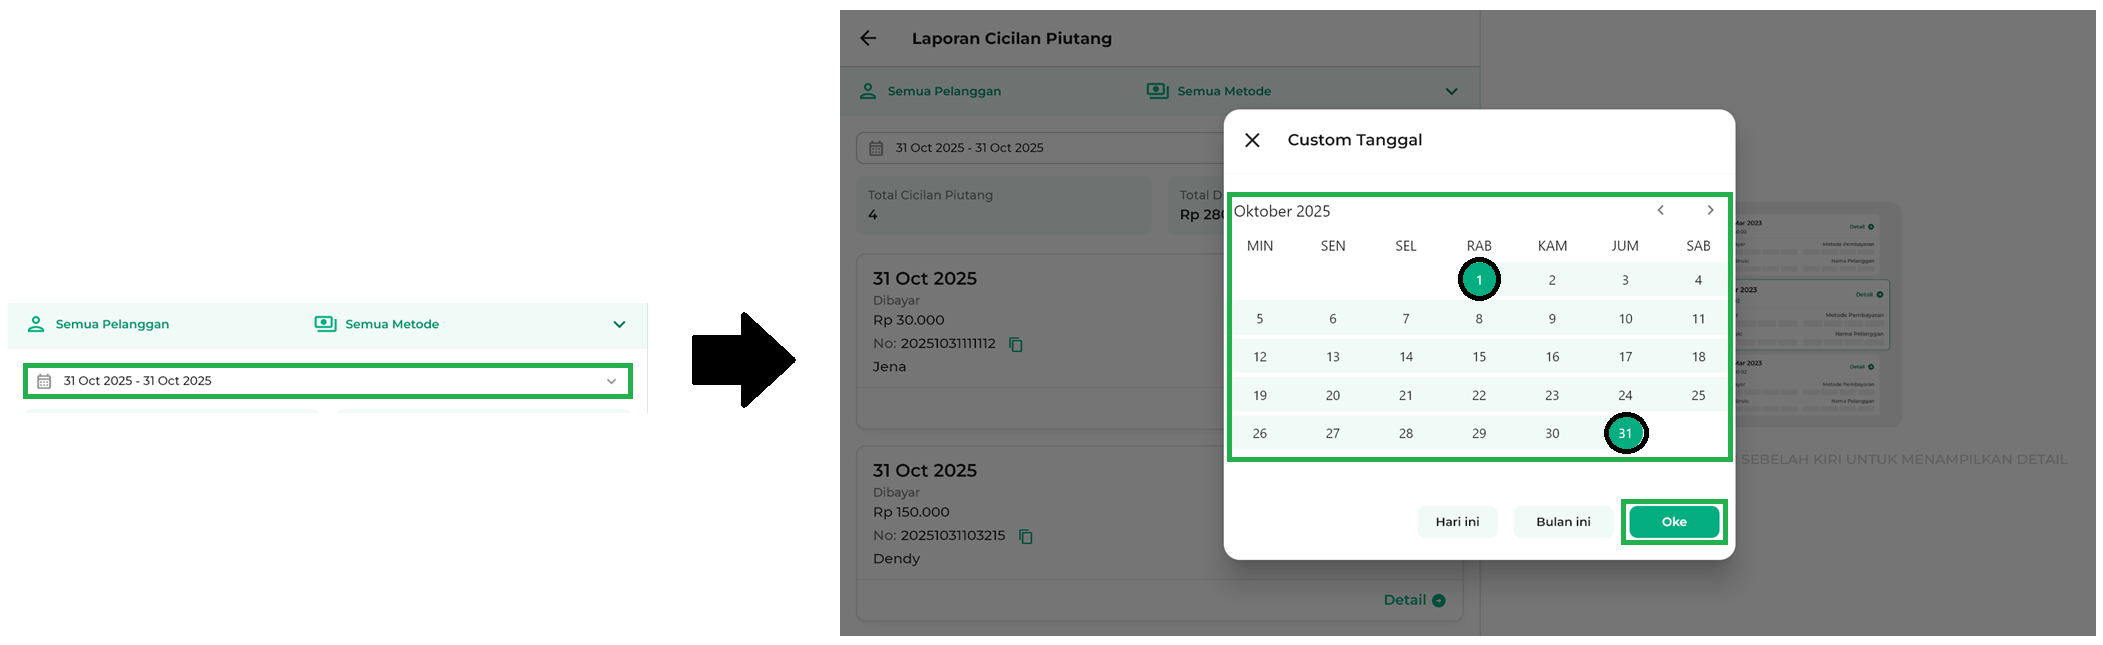
Task: Click the calendar icon in highlighted date field
Action: [44, 381]
